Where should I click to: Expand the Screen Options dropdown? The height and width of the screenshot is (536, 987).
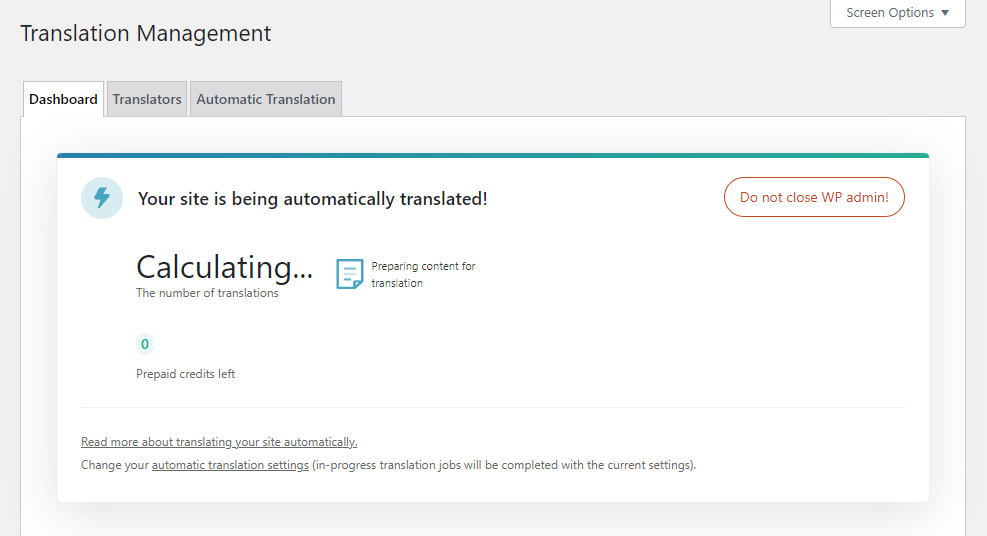coord(897,13)
